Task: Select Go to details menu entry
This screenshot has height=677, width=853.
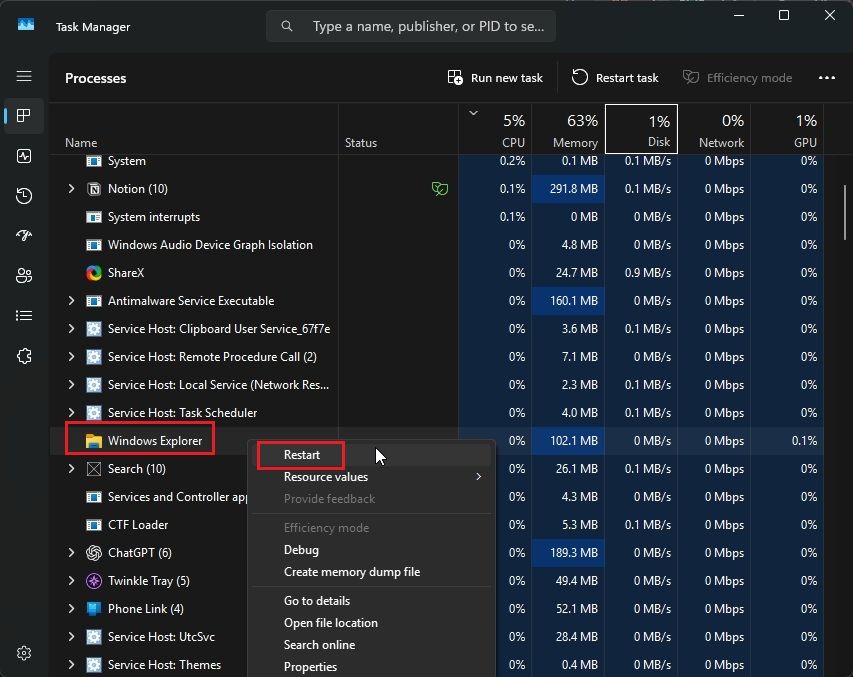Action: pyautogui.click(x=372, y=601)
